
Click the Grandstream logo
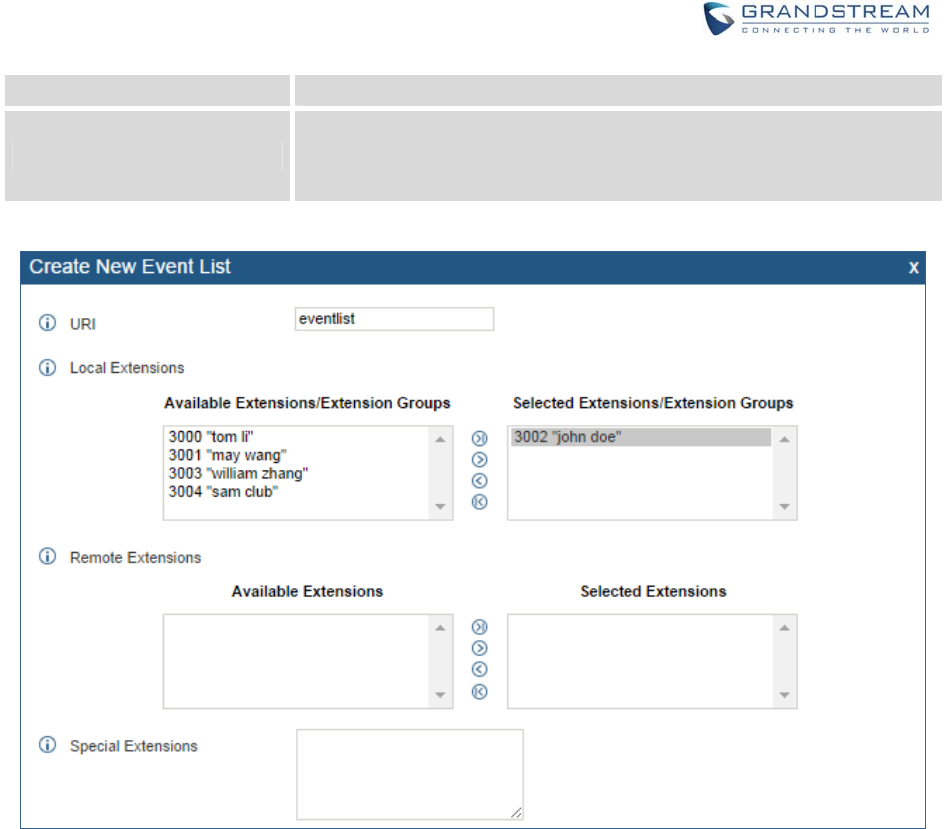[817, 19]
